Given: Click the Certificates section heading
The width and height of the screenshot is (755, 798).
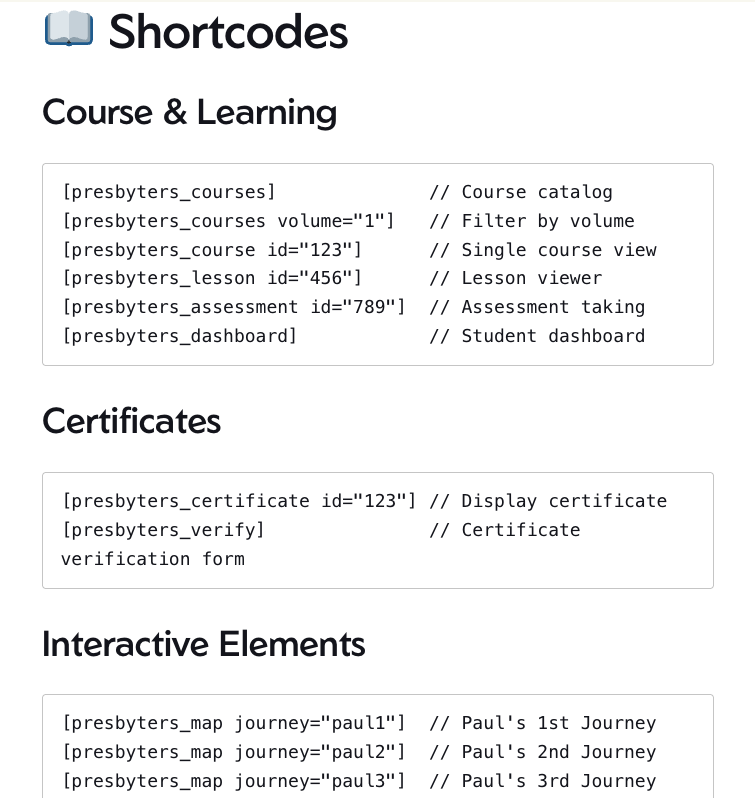Looking at the screenshot, I should tap(131, 421).
